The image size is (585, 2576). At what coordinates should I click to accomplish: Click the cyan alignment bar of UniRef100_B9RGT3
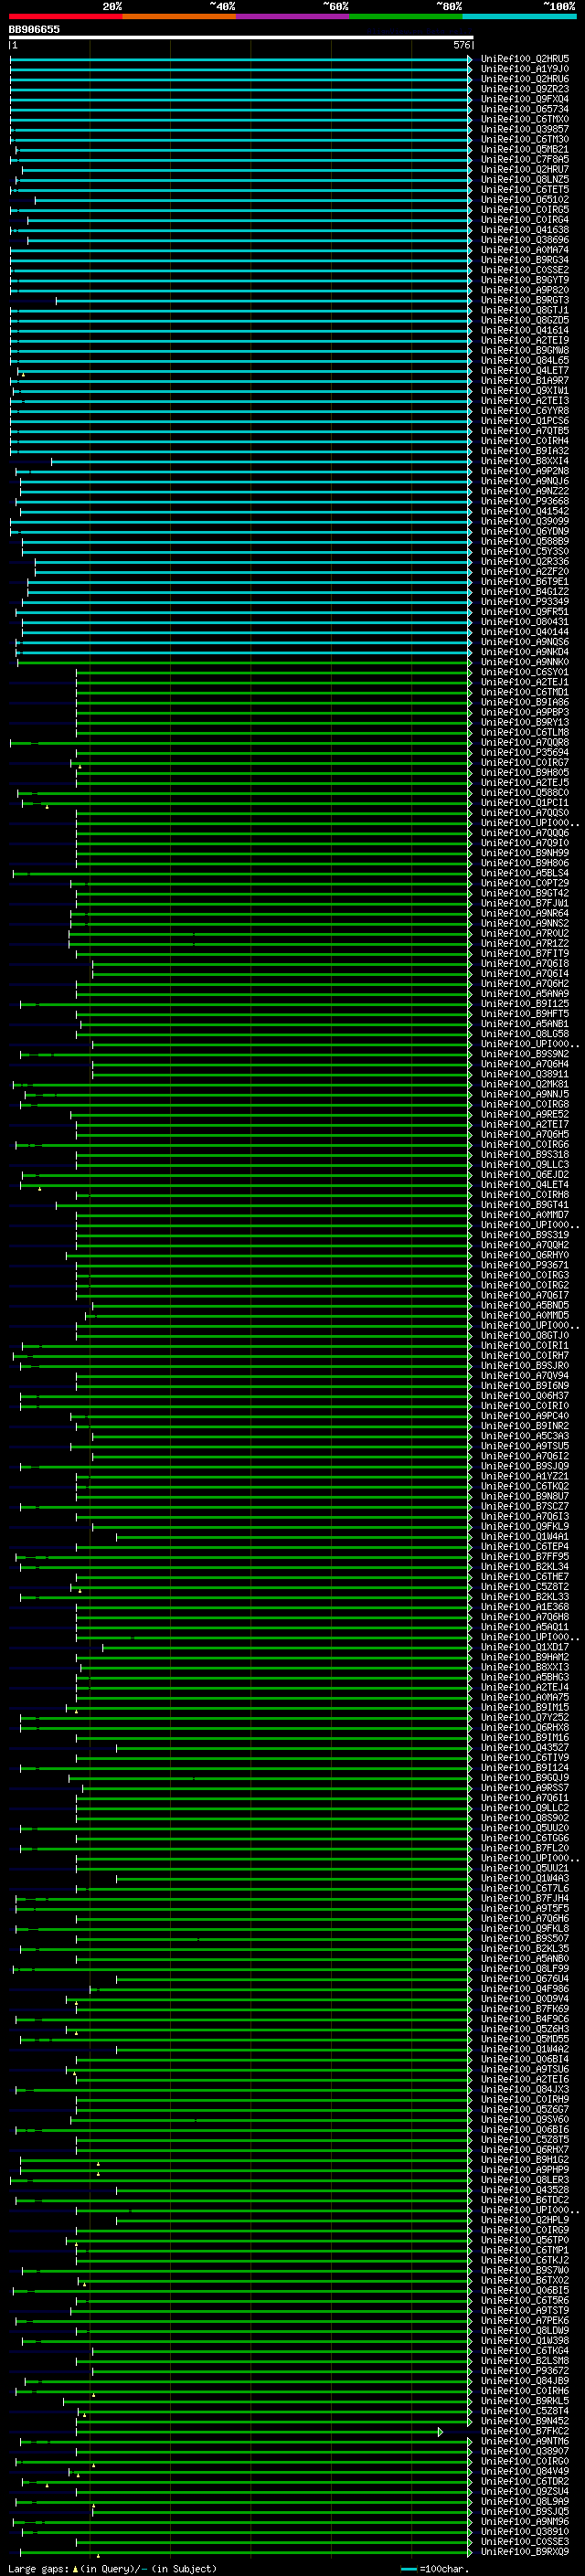tap(263, 301)
